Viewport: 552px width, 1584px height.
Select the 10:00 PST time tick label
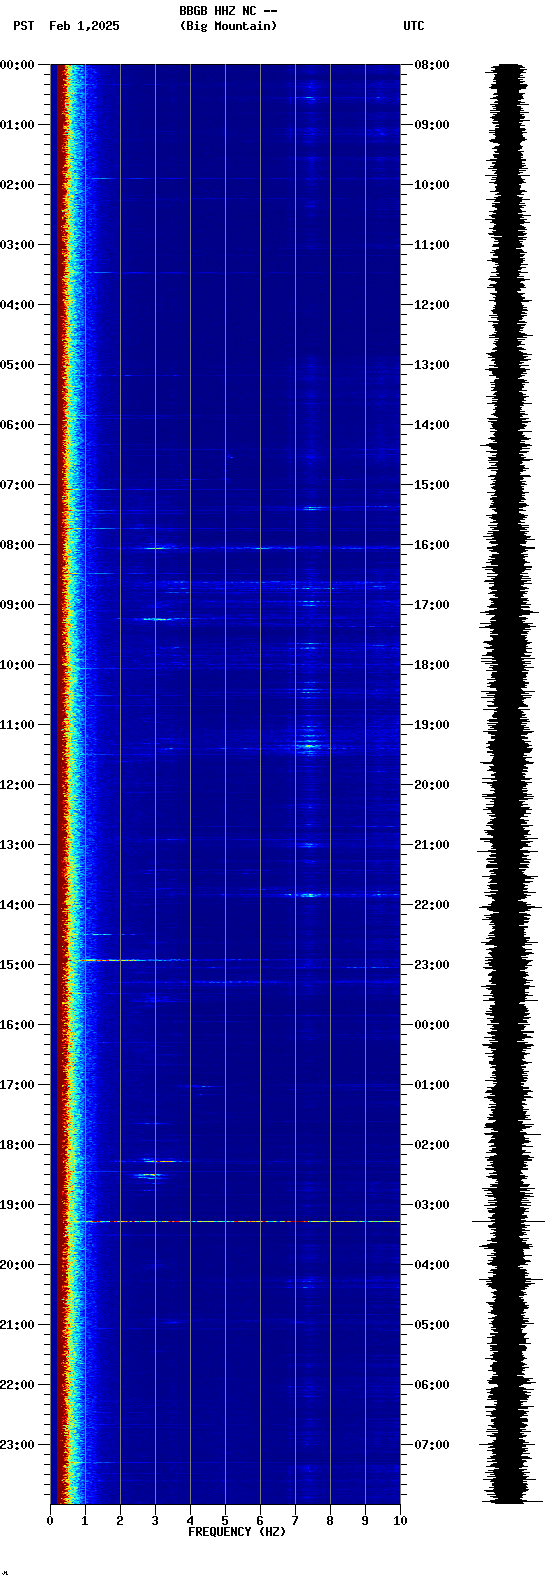pos(17,665)
